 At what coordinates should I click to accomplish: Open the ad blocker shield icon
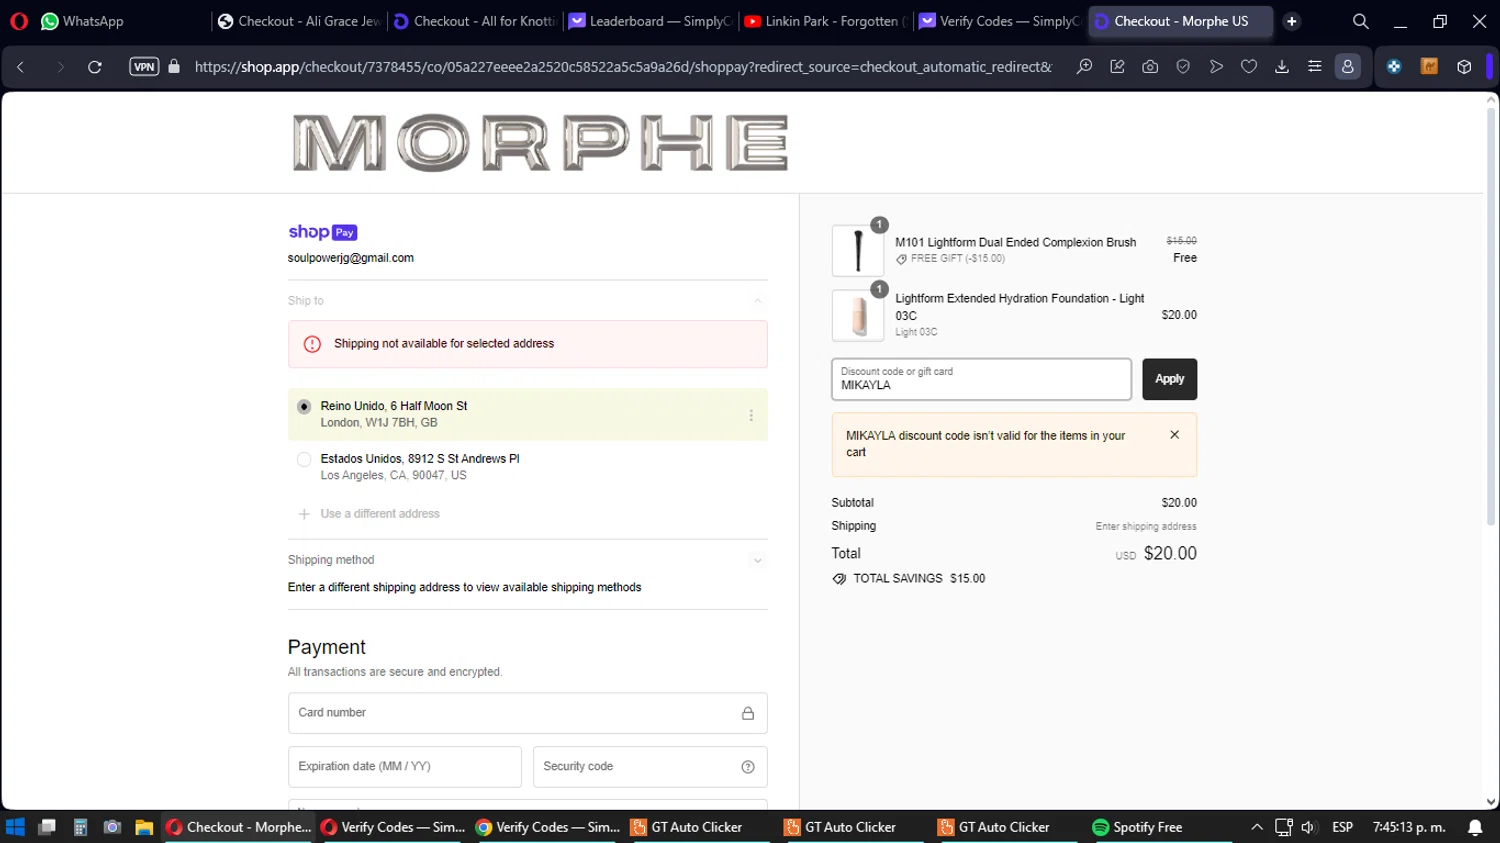[1183, 67]
